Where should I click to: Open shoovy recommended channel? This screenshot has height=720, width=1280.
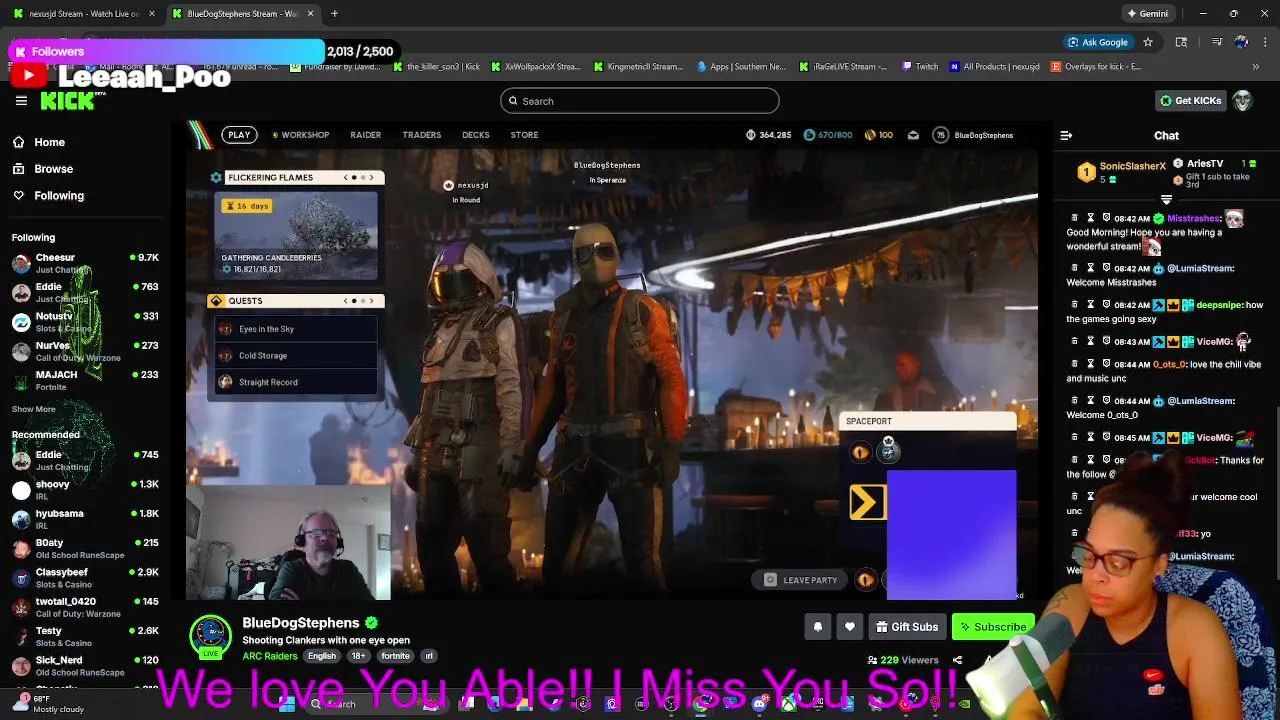(85, 490)
